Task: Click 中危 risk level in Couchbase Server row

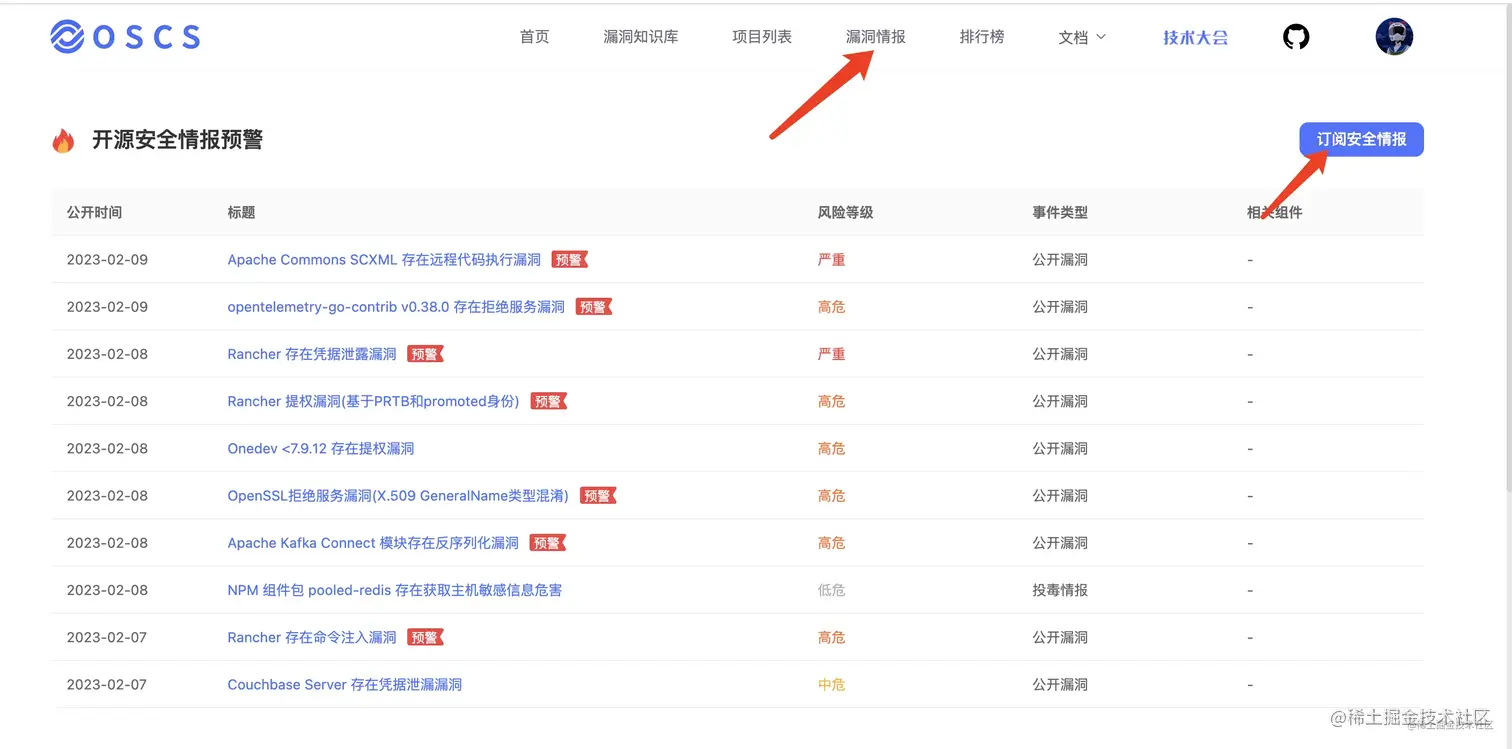Action: click(831, 685)
